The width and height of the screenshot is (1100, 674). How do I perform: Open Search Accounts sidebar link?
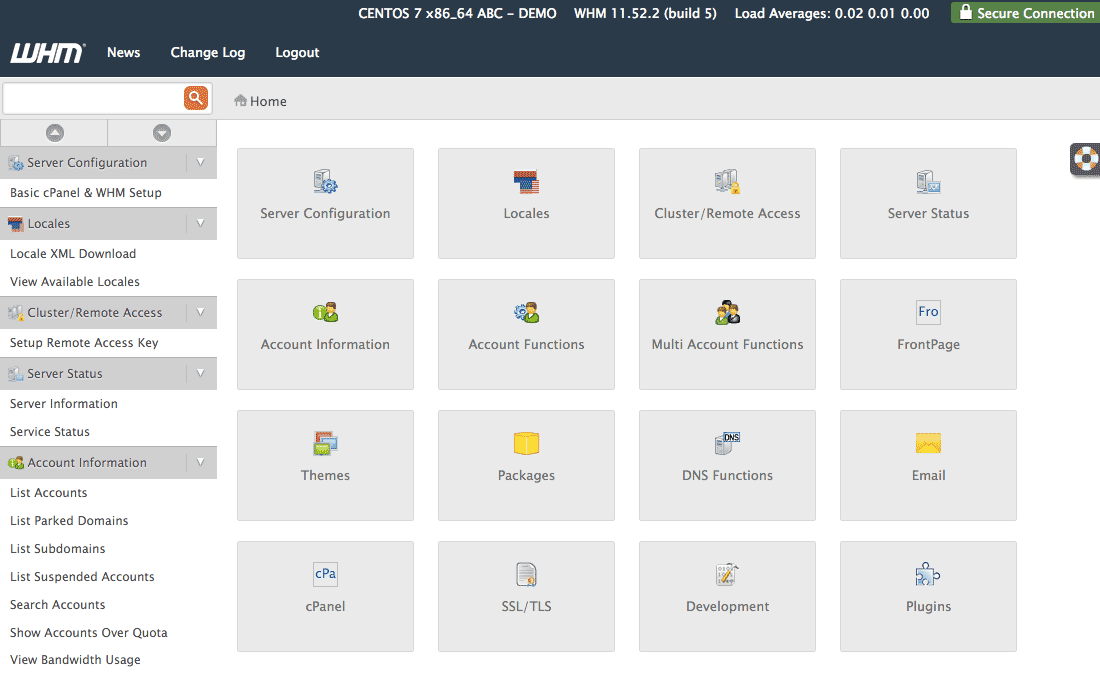[x=58, y=605]
